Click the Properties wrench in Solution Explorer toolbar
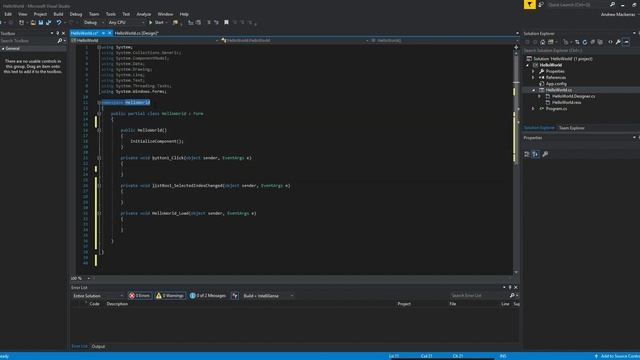Image resolution: width=640 pixels, height=360 pixels. coord(618,42)
